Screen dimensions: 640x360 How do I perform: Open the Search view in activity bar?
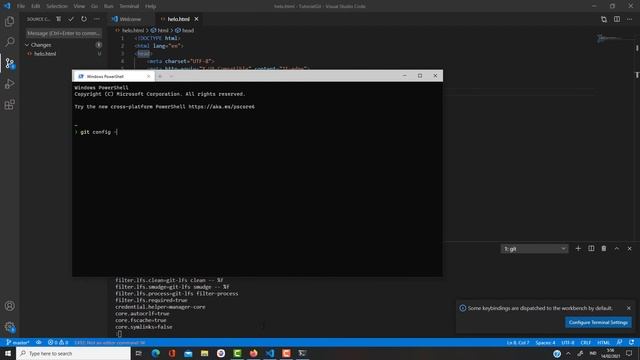(x=9, y=42)
